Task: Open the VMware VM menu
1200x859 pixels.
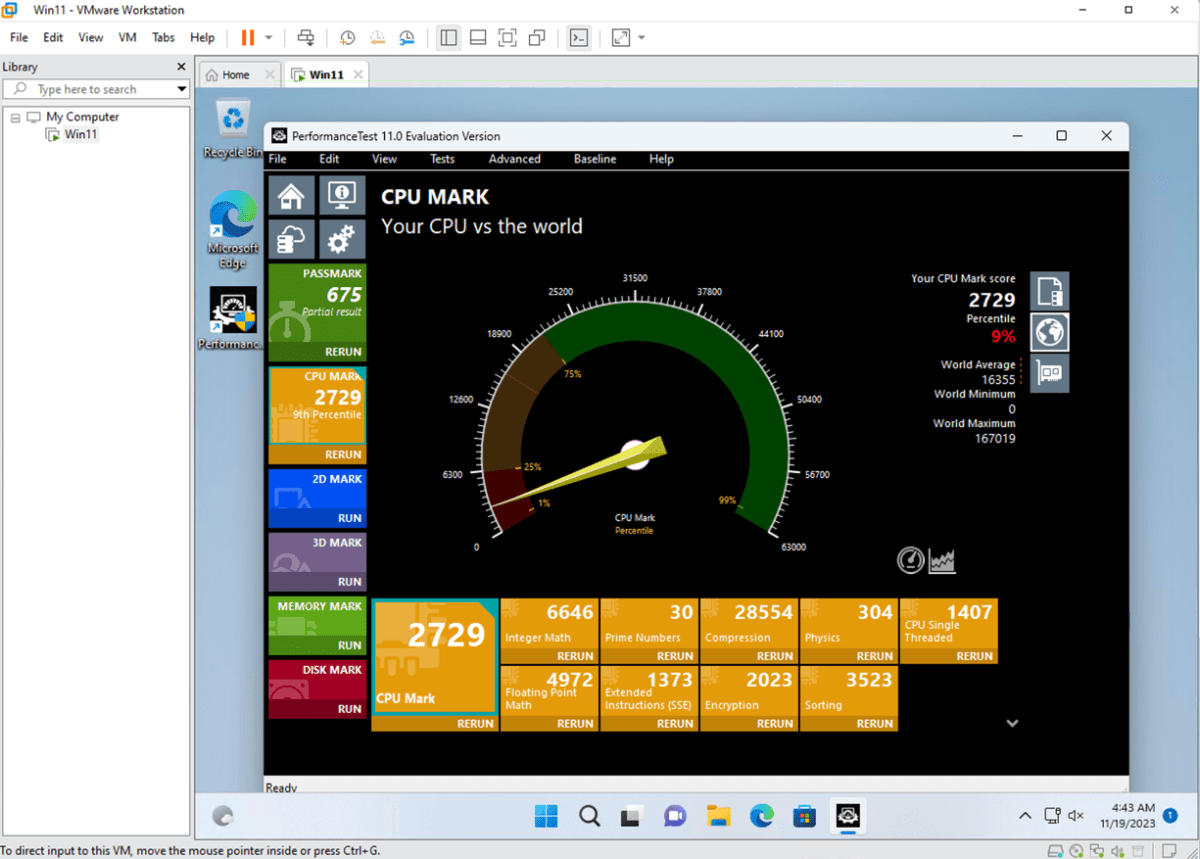Action: click(x=127, y=38)
